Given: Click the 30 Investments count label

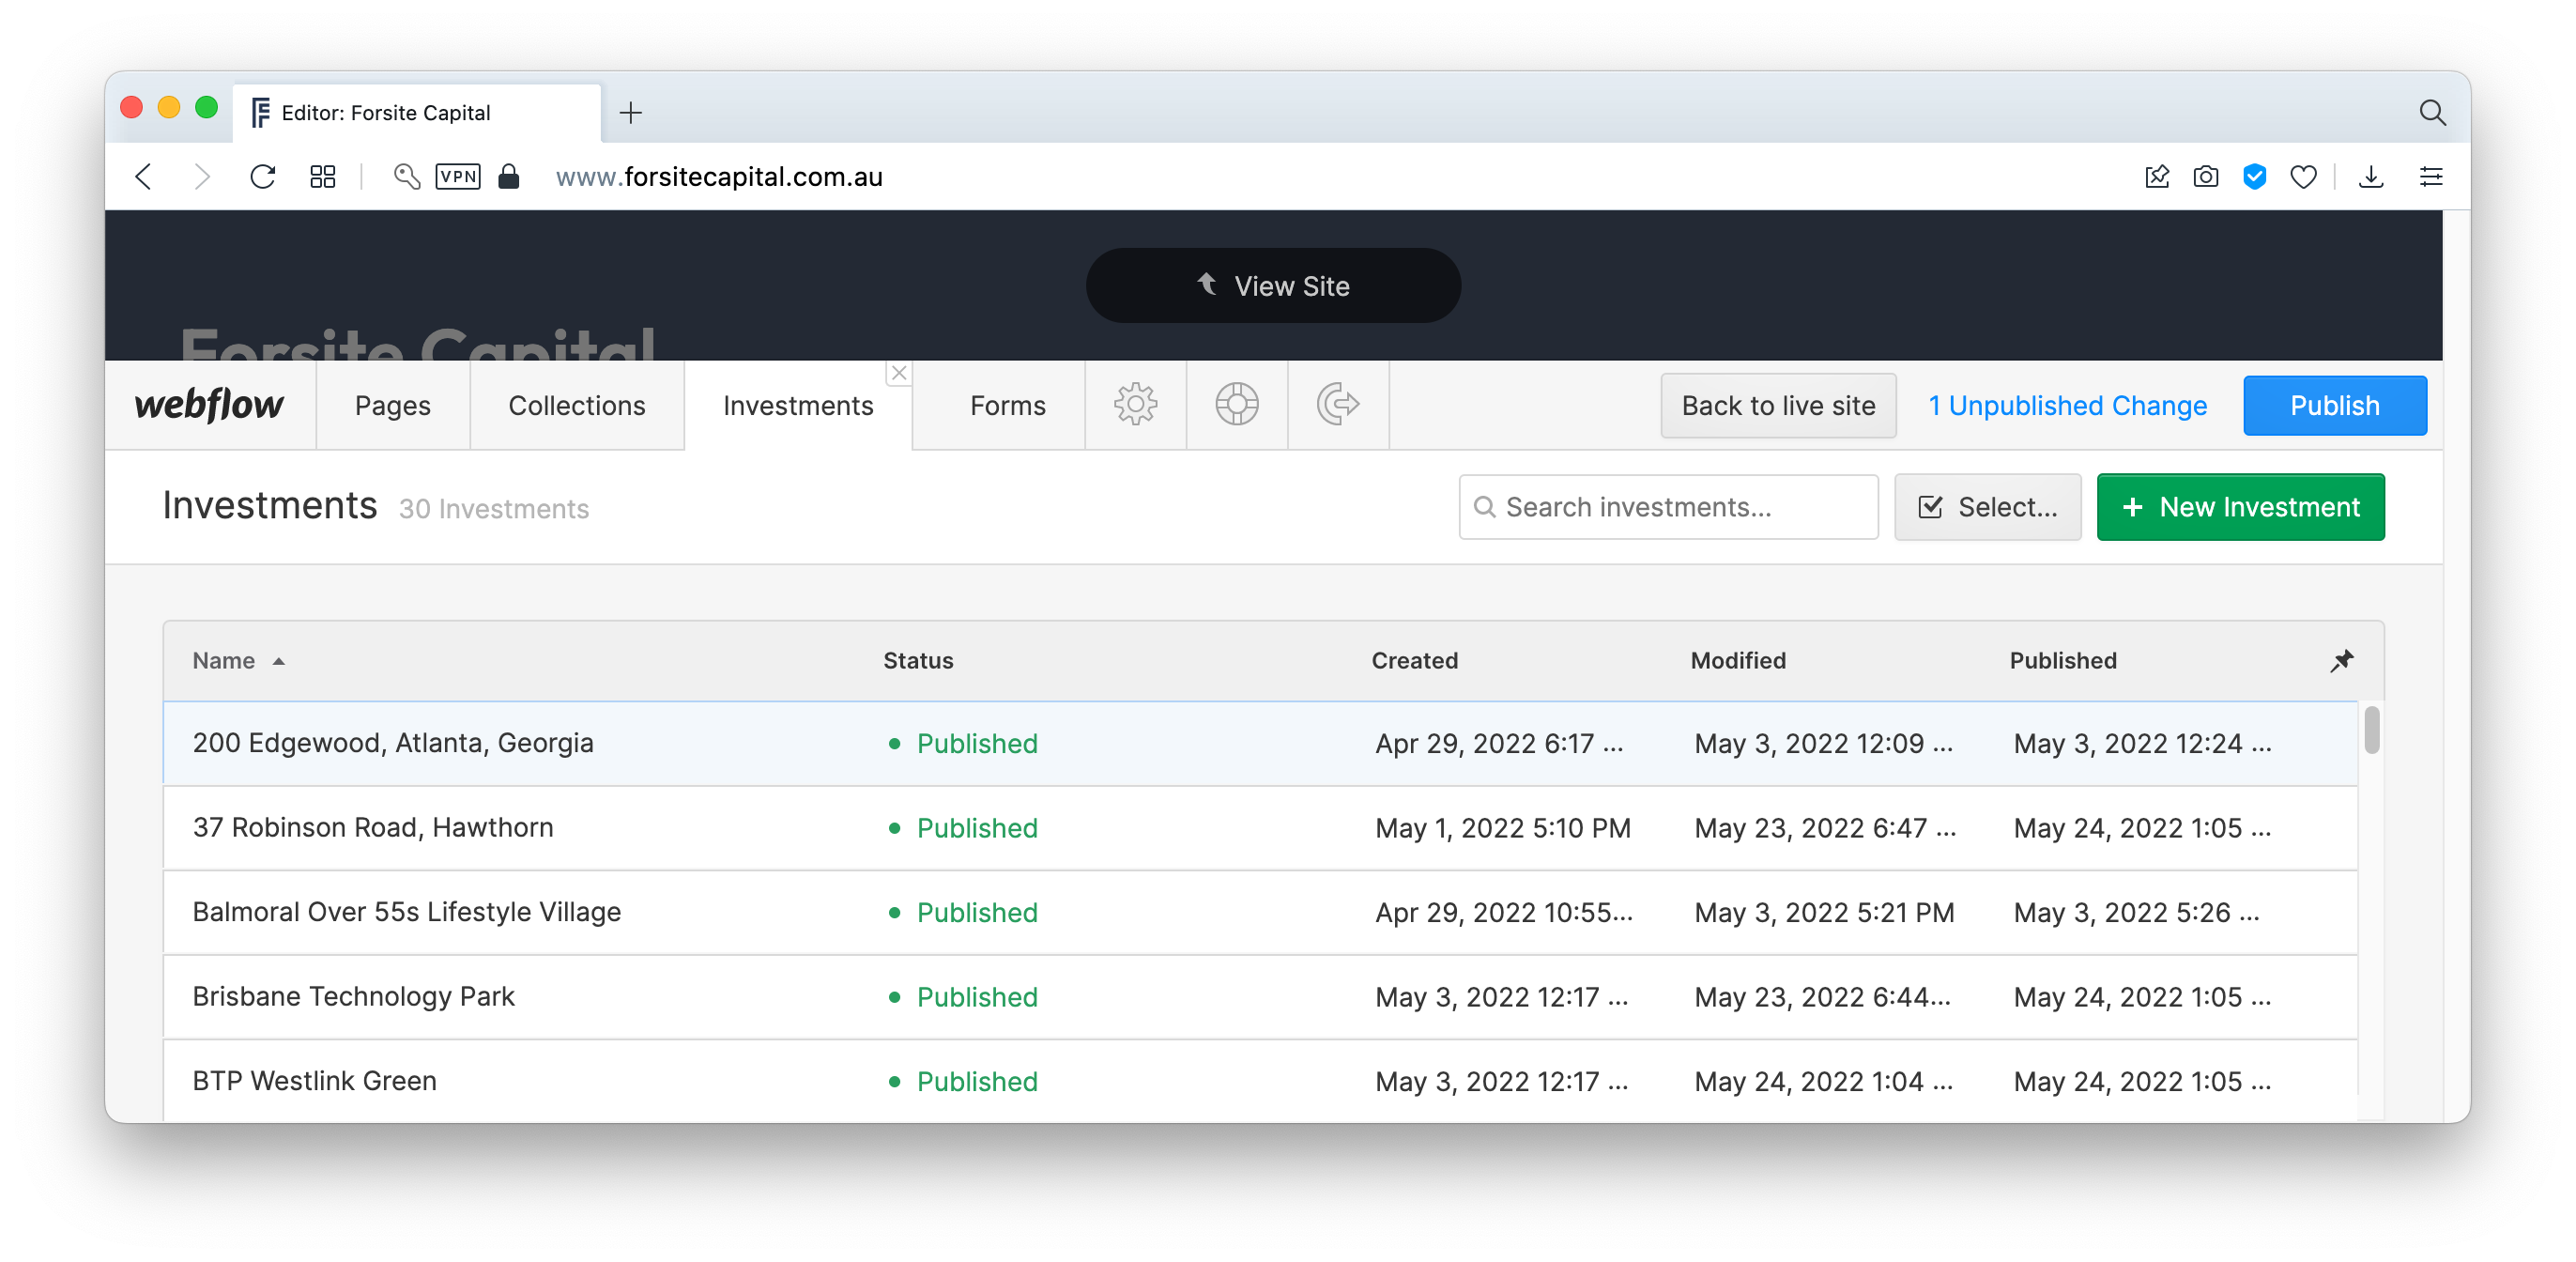Looking at the screenshot, I should (x=494, y=509).
